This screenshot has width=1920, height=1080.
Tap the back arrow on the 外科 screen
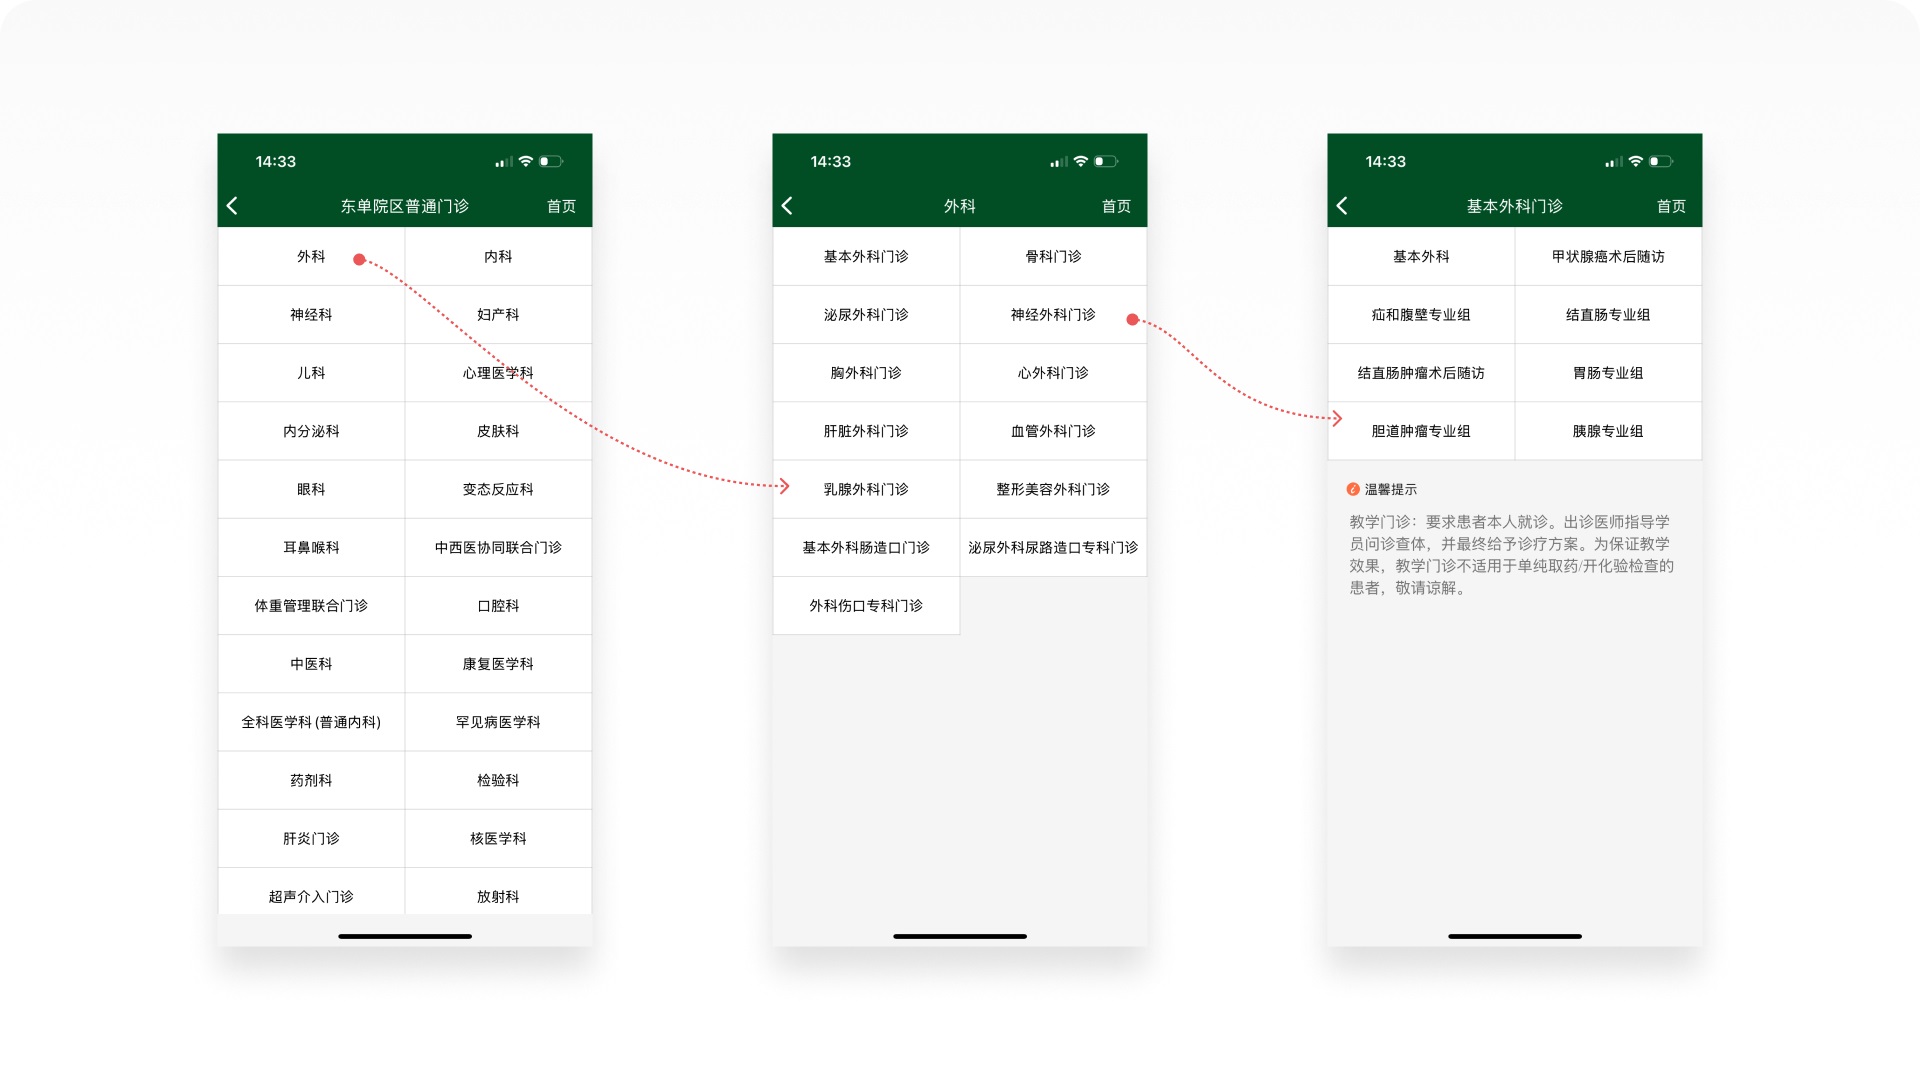point(788,205)
